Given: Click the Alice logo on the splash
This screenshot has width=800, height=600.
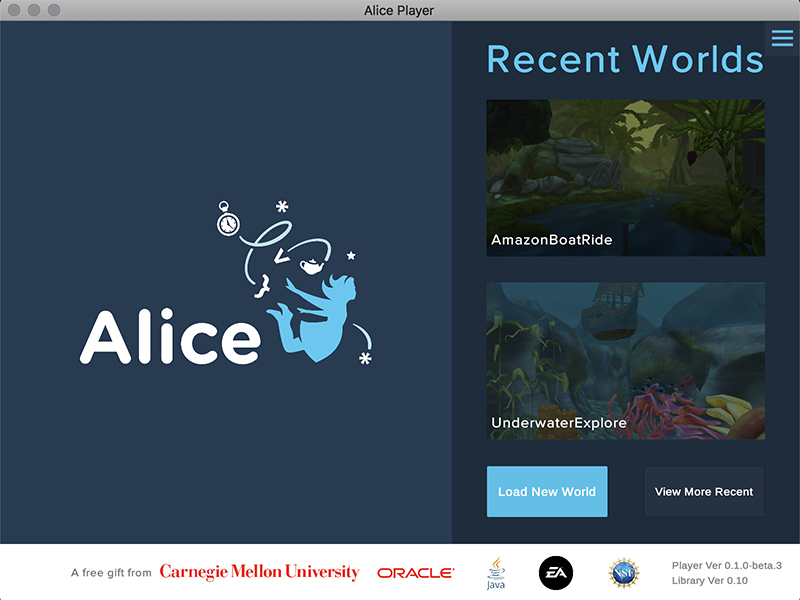Looking at the screenshot, I should pyautogui.click(x=226, y=283).
